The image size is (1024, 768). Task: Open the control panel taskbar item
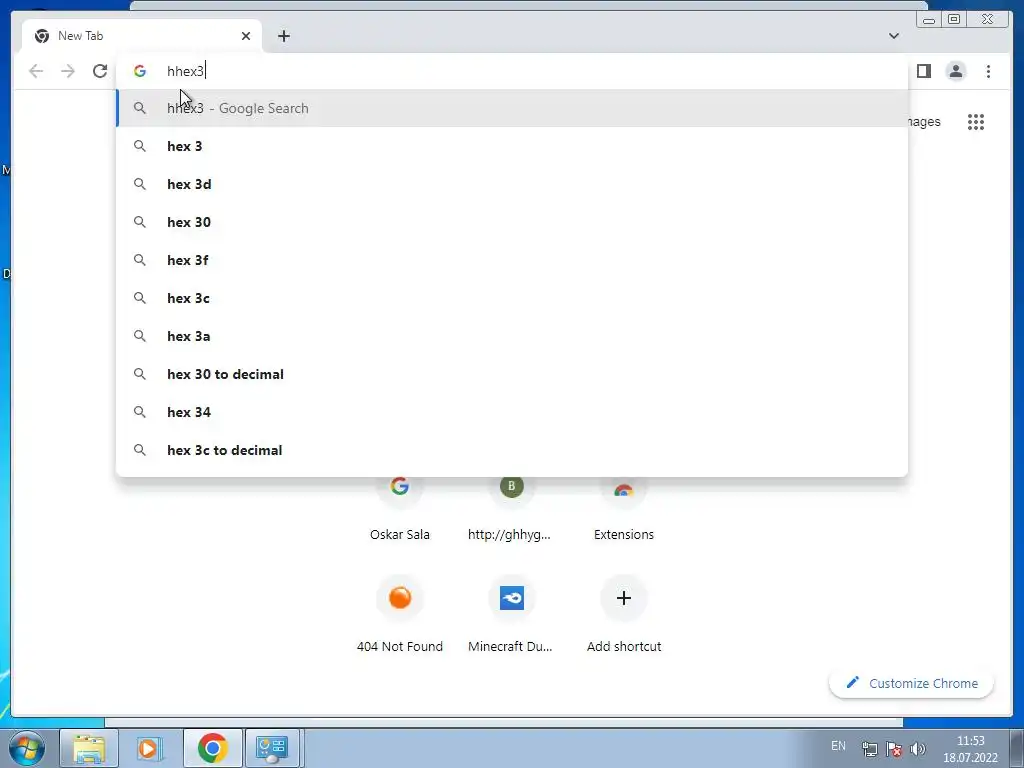(x=272, y=748)
